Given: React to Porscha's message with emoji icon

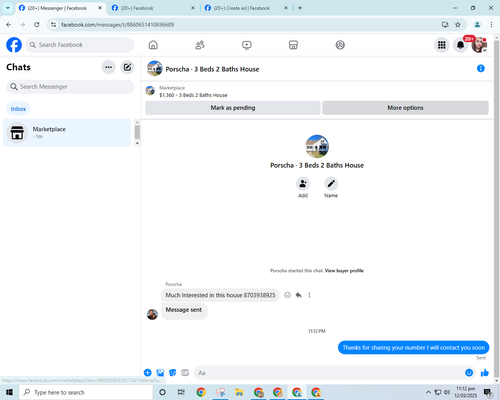Looking at the screenshot, I should click(x=287, y=295).
